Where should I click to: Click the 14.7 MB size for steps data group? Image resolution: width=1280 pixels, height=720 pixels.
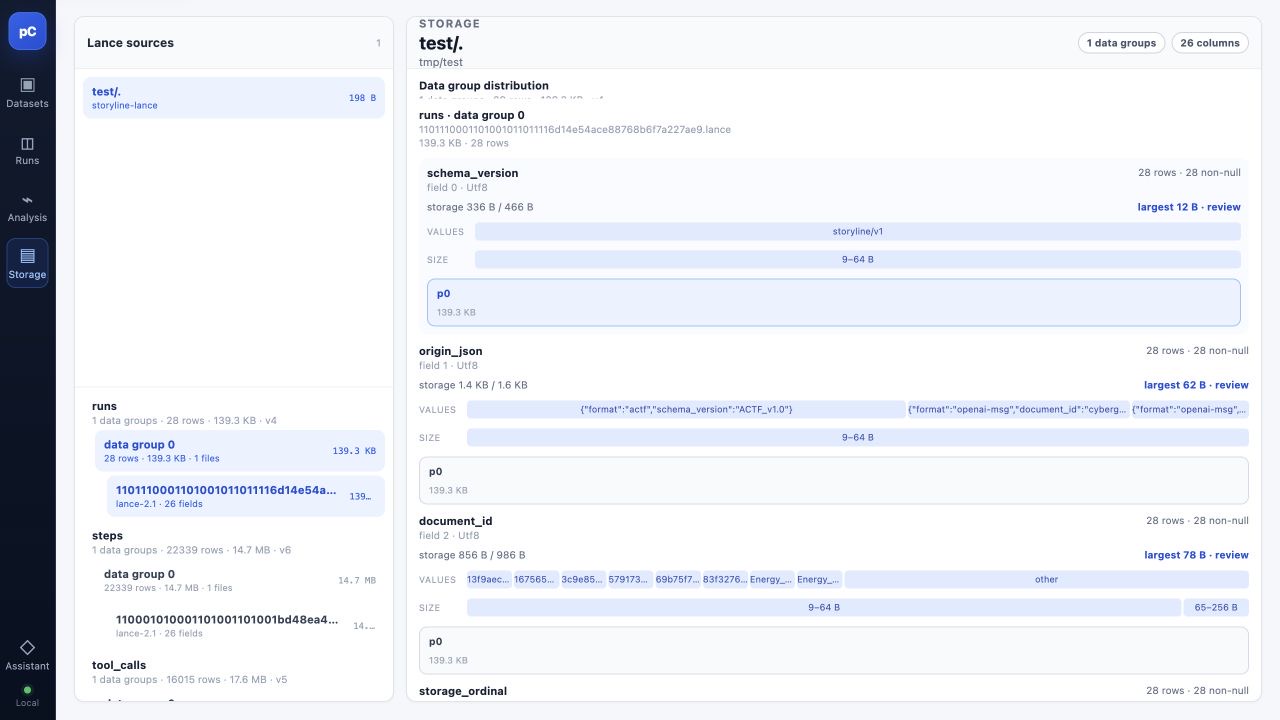click(357, 580)
